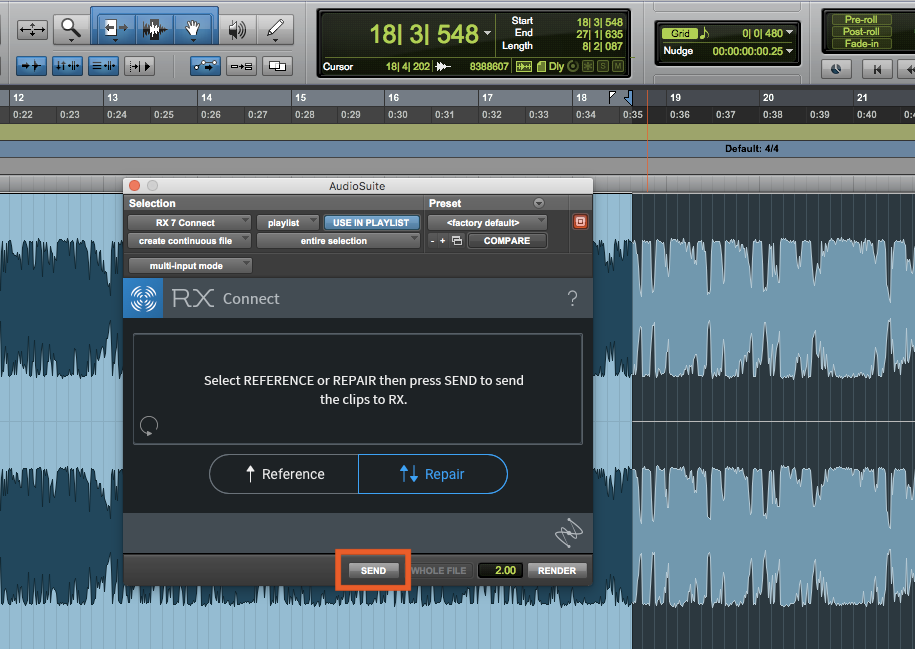Click the circular indicator after Dly
The height and width of the screenshot is (649, 915).
(x=573, y=67)
